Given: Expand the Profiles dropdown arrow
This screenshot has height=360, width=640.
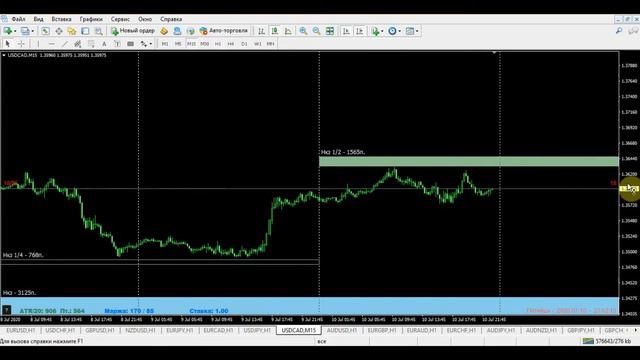Looking at the screenshot, I should (33, 31).
